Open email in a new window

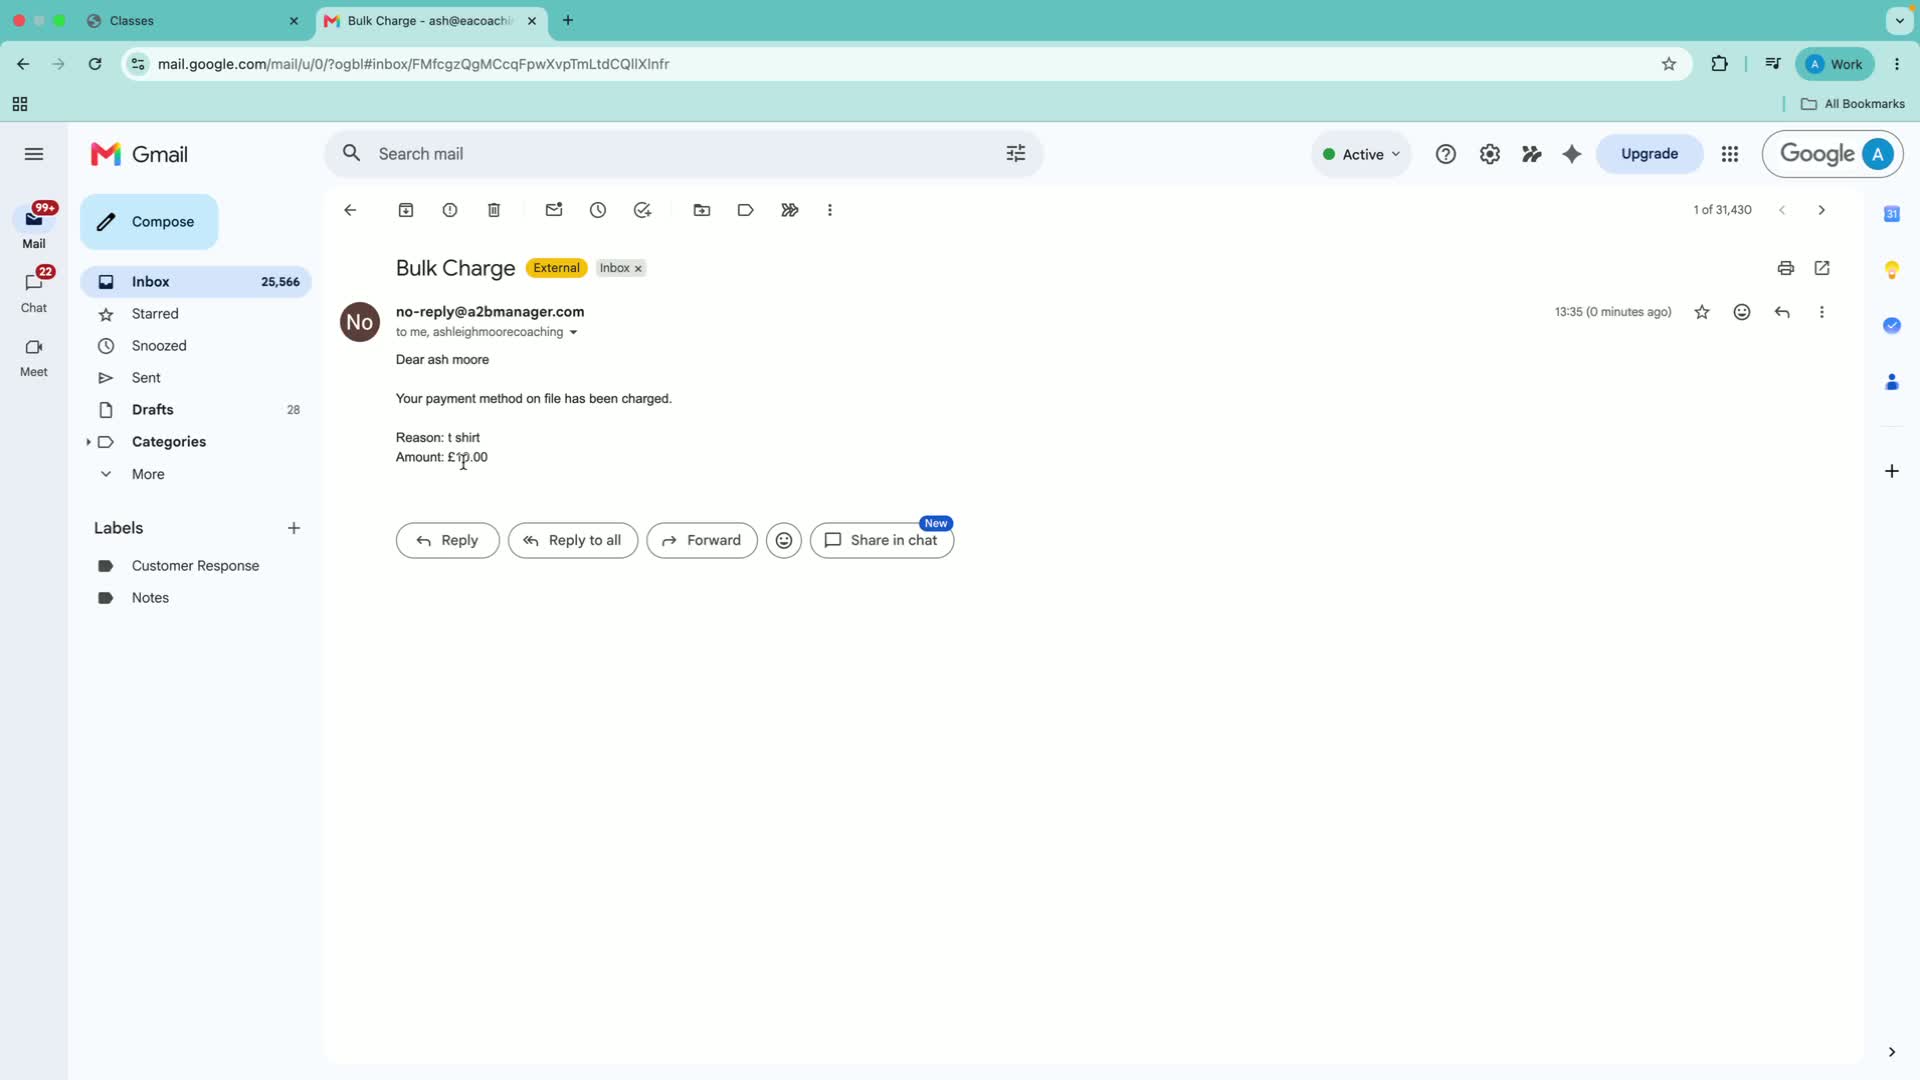pos(1822,268)
